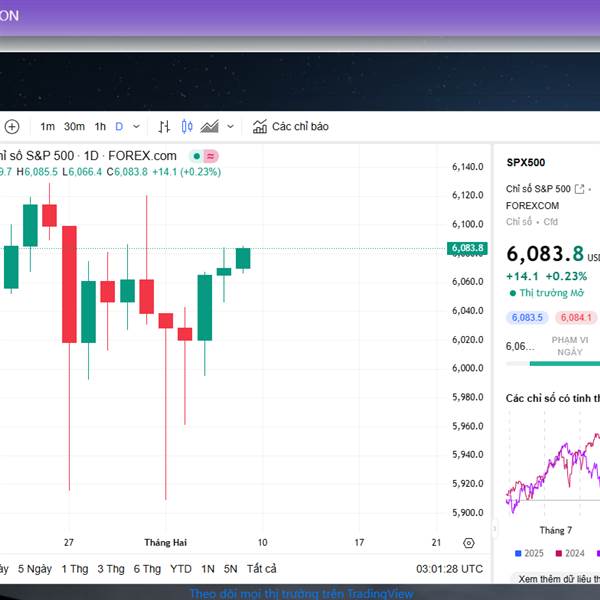Click the add symbol plus icon

pyautogui.click(x=12, y=127)
